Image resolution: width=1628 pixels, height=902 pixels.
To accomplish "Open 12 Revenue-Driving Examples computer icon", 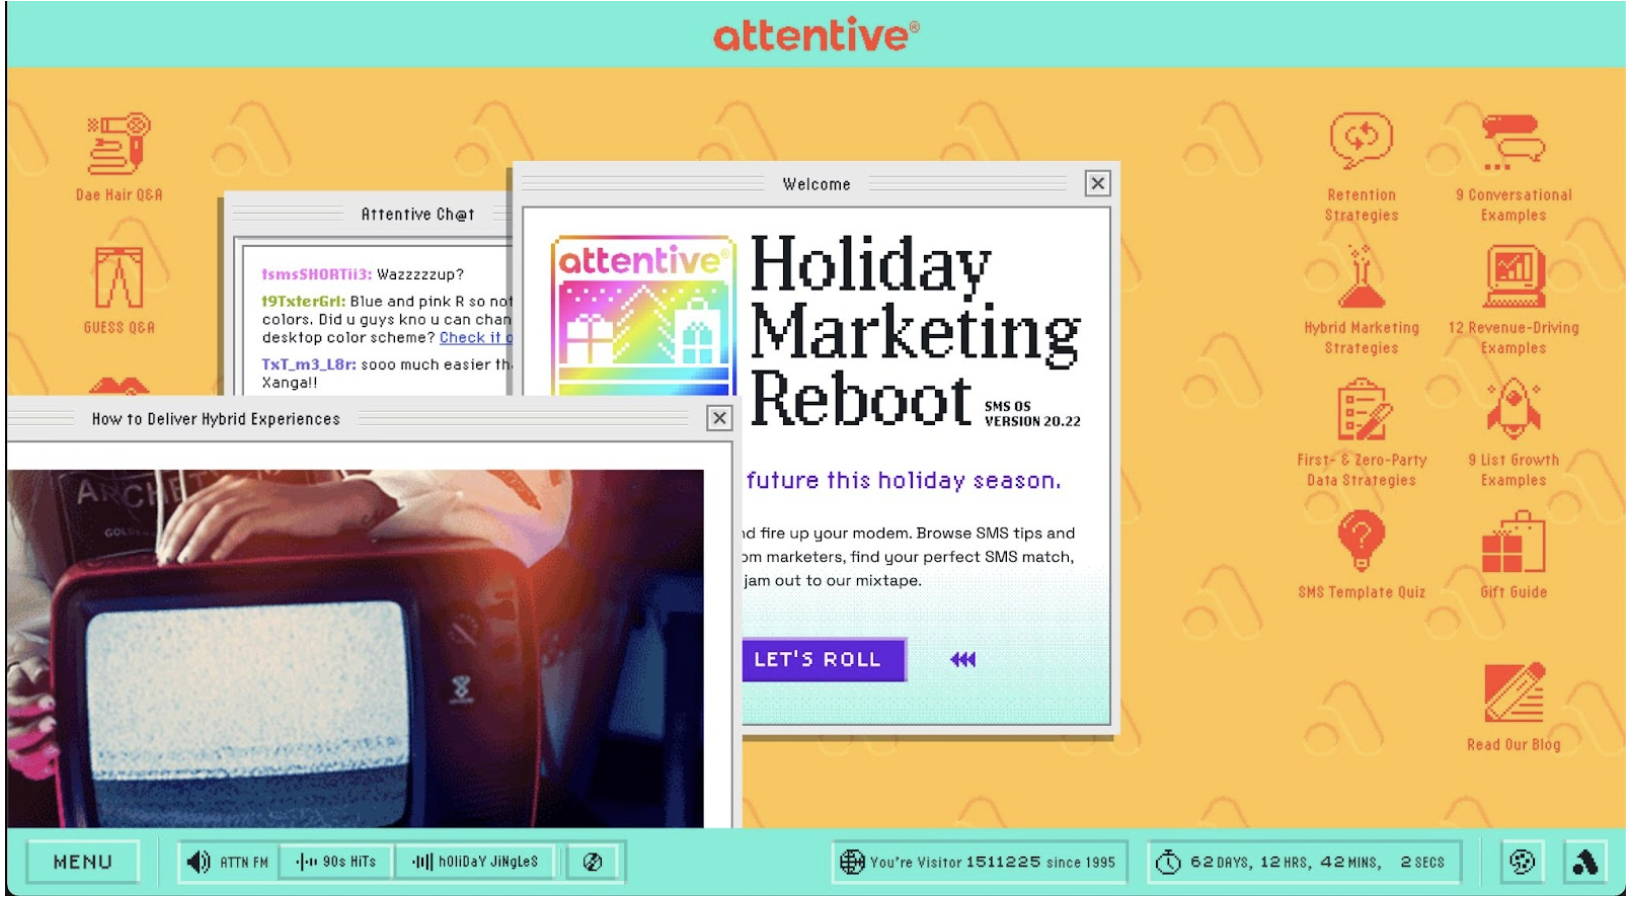I will tap(1513, 300).
